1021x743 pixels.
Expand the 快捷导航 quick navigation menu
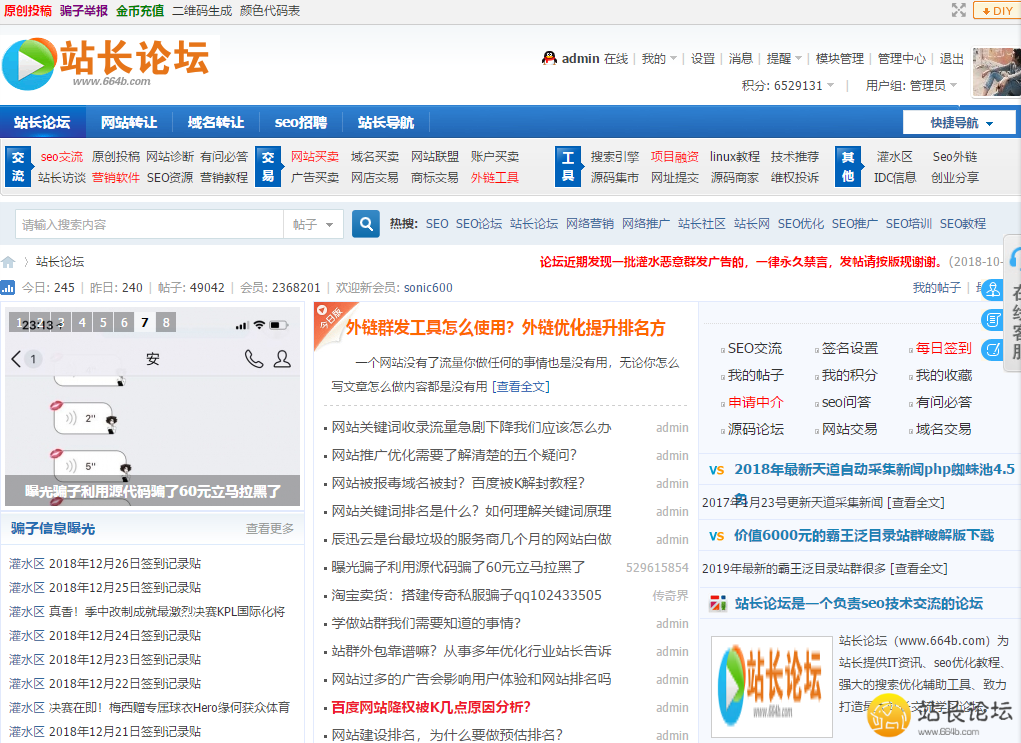(x=960, y=123)
